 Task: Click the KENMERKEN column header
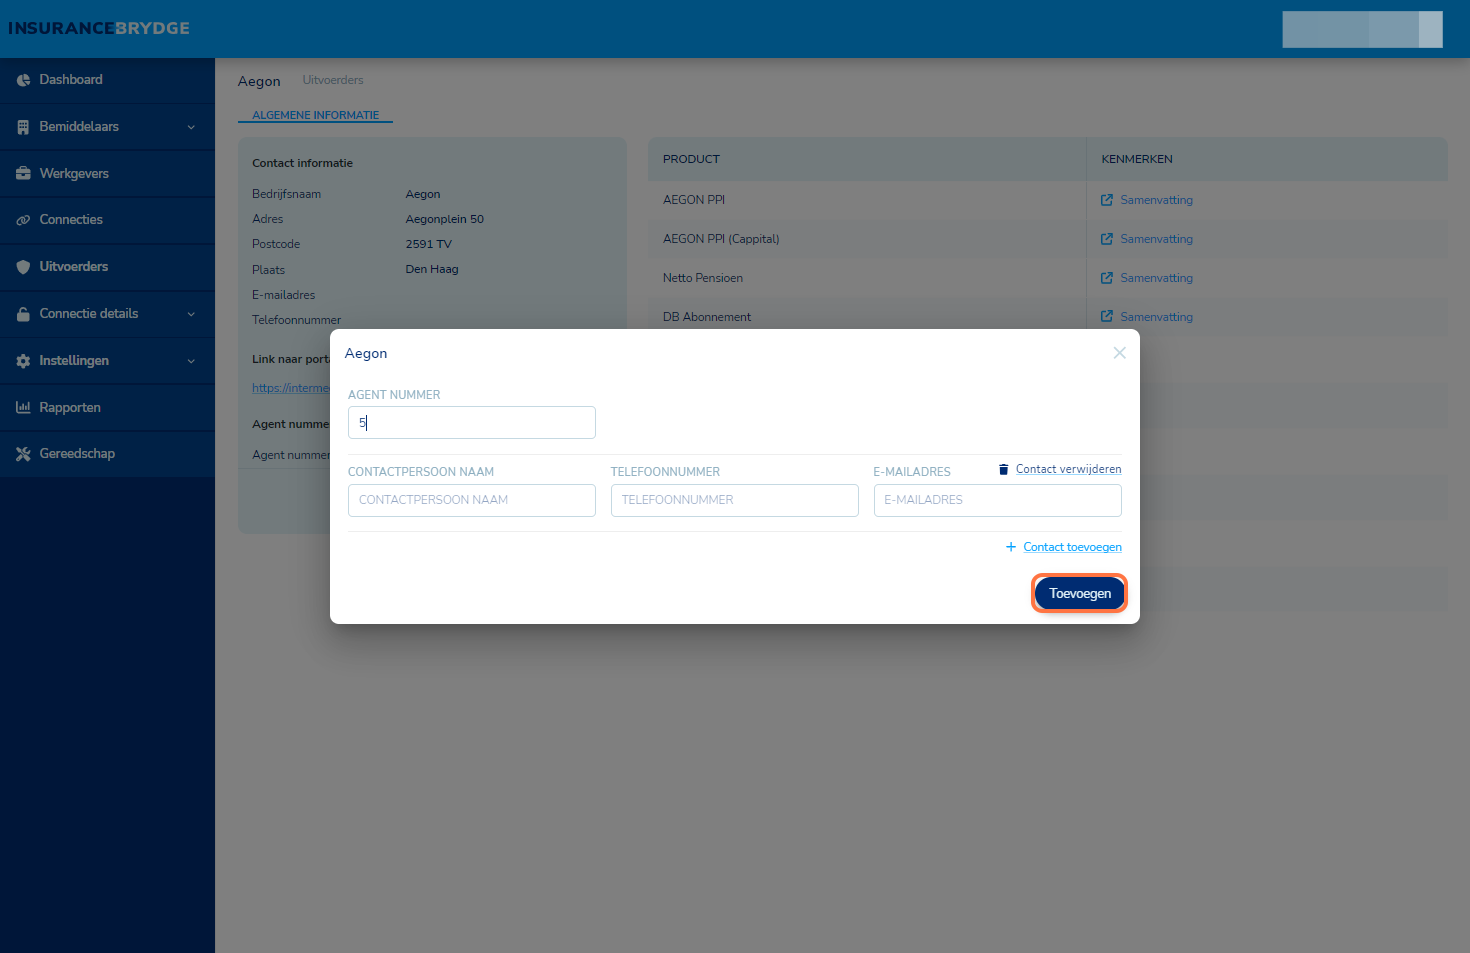1137,159
